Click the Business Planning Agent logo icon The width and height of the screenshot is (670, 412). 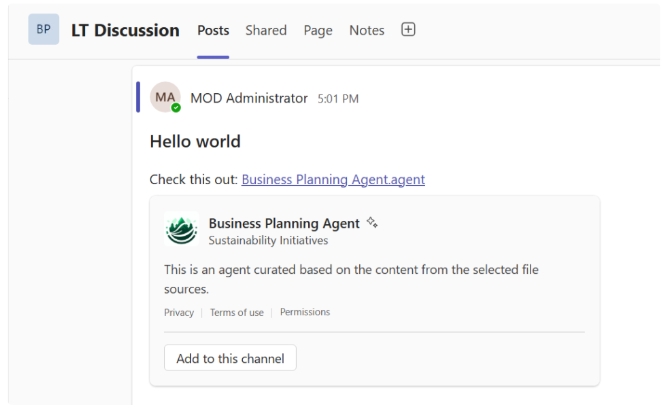pyautogui.click(x=181, y=230)
